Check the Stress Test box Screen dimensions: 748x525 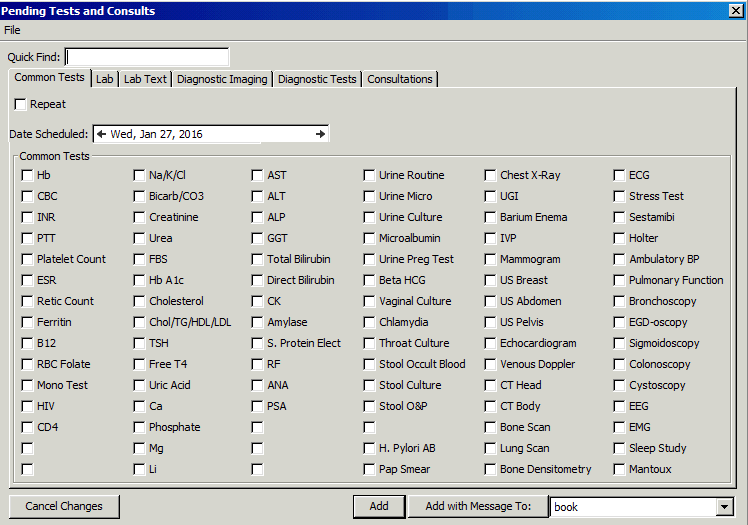click(619, 196)
